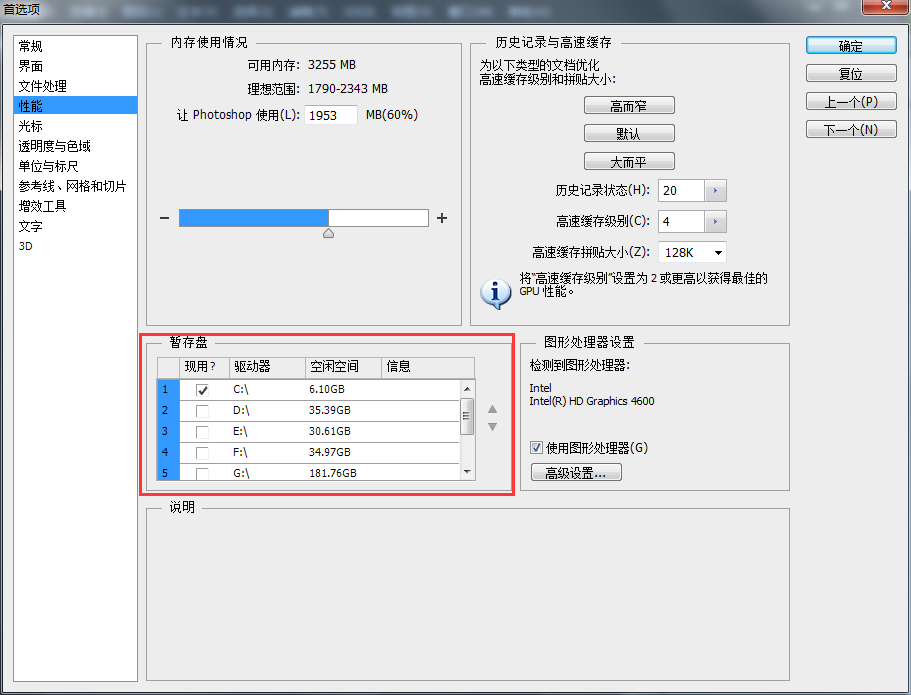Image resolution: width=911 pixels, height=695 pixels.
Task: Select 光标 in the preferences sidebar
Action: point(31,125)
